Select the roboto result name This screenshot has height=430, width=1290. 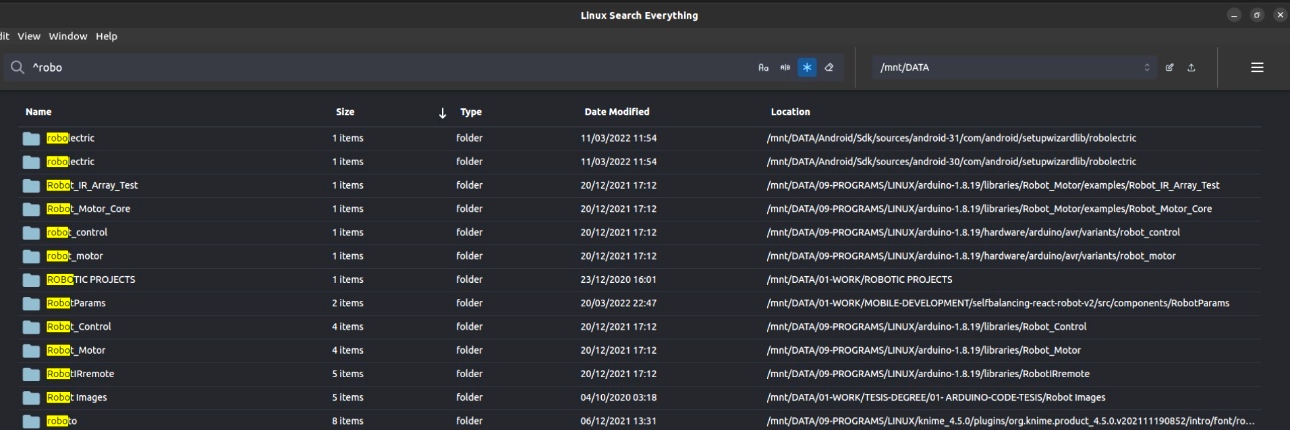click(61, 421)
